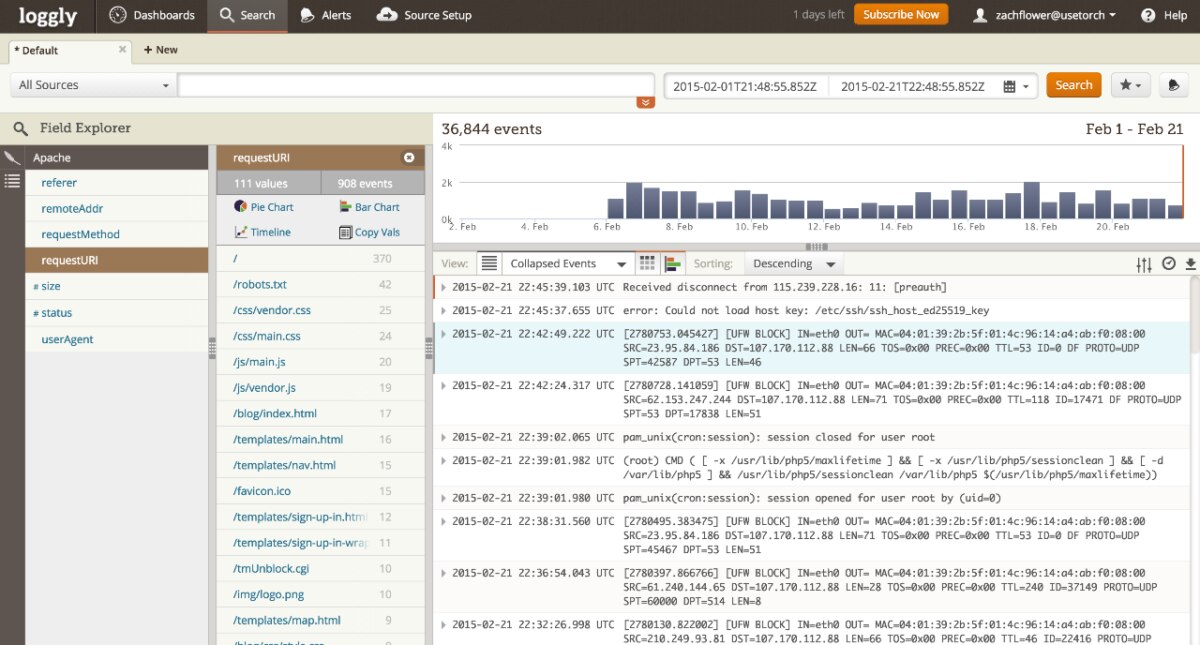Click the Subscribe Now button
The height and width of the screenshot is (645, 1200).
point(900,15)
